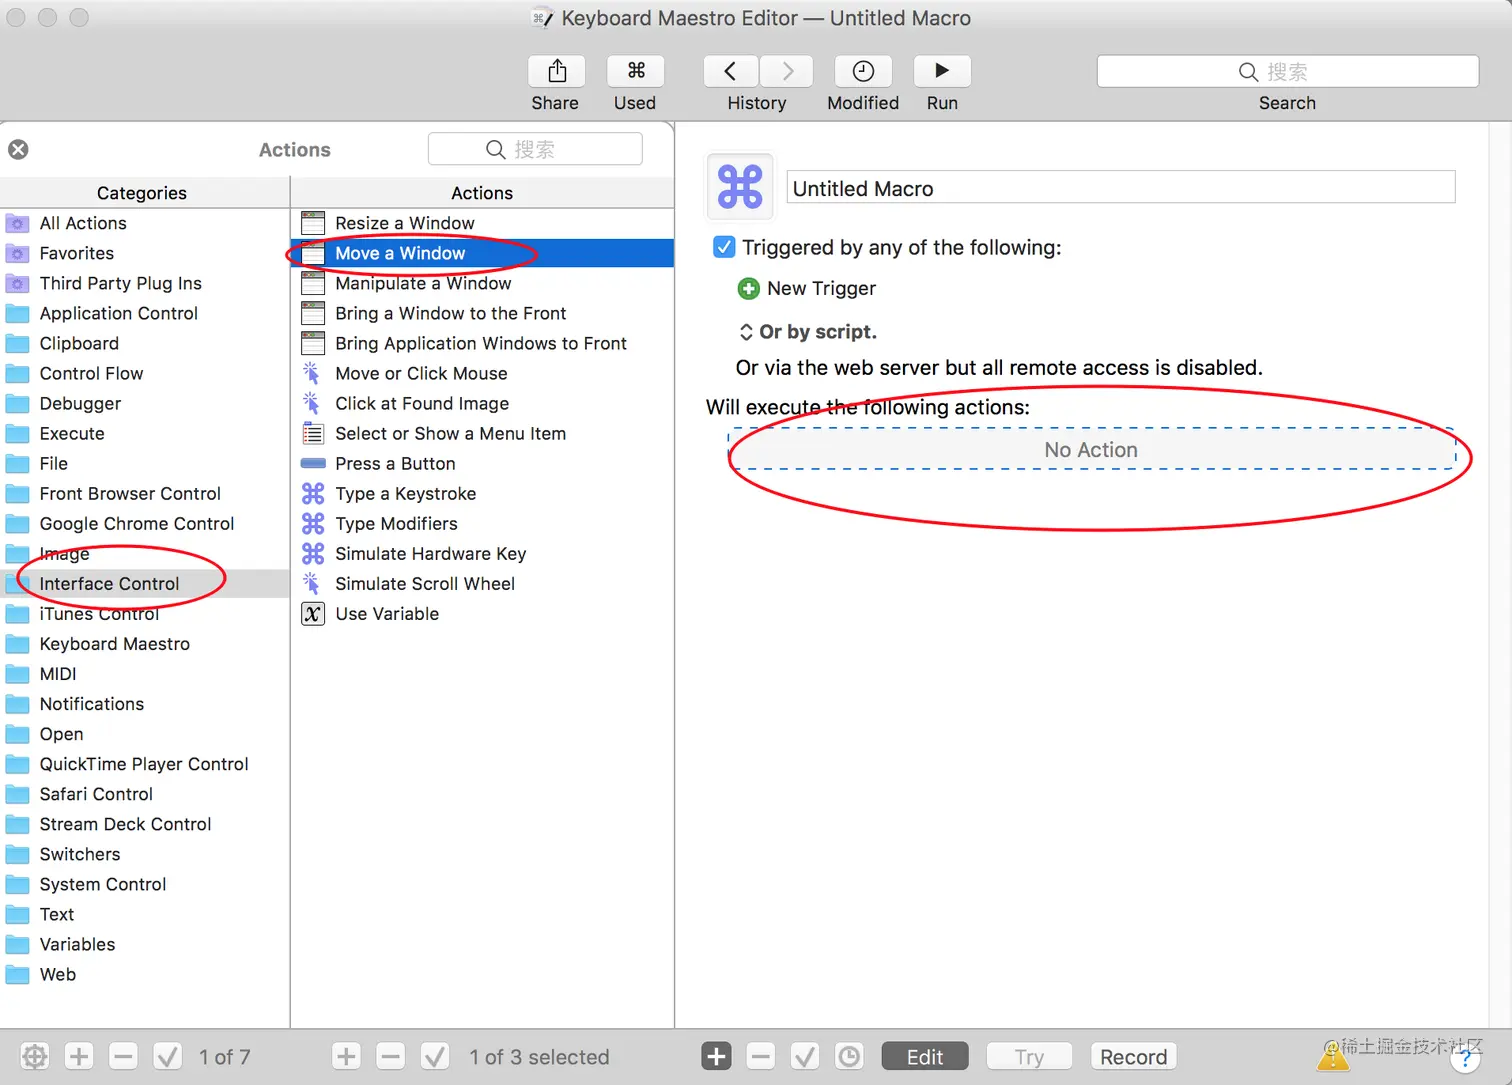Choose Simulate Hardware Key action

click(x=482, y=553)
